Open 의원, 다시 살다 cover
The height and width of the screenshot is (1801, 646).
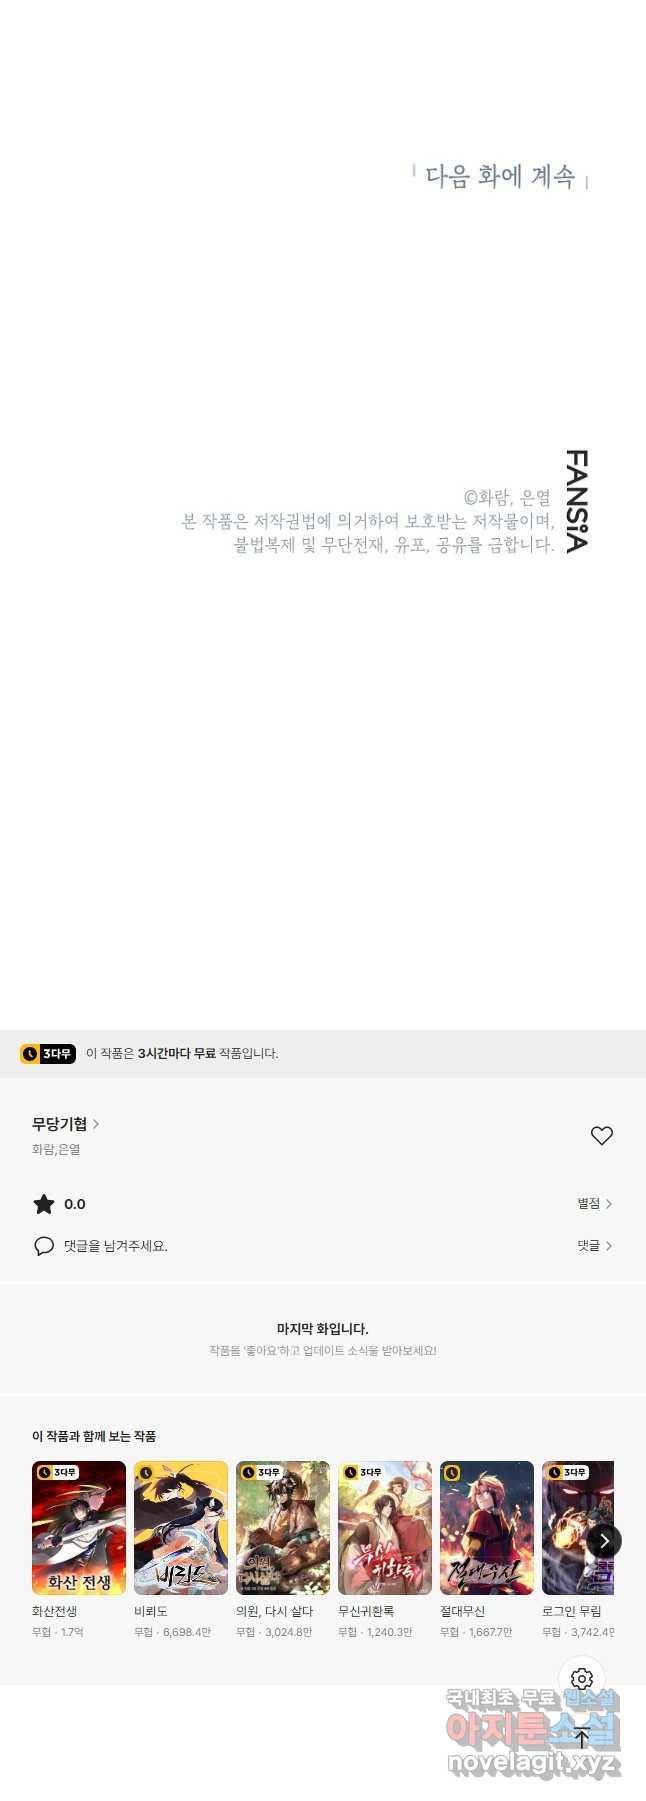283,1528
